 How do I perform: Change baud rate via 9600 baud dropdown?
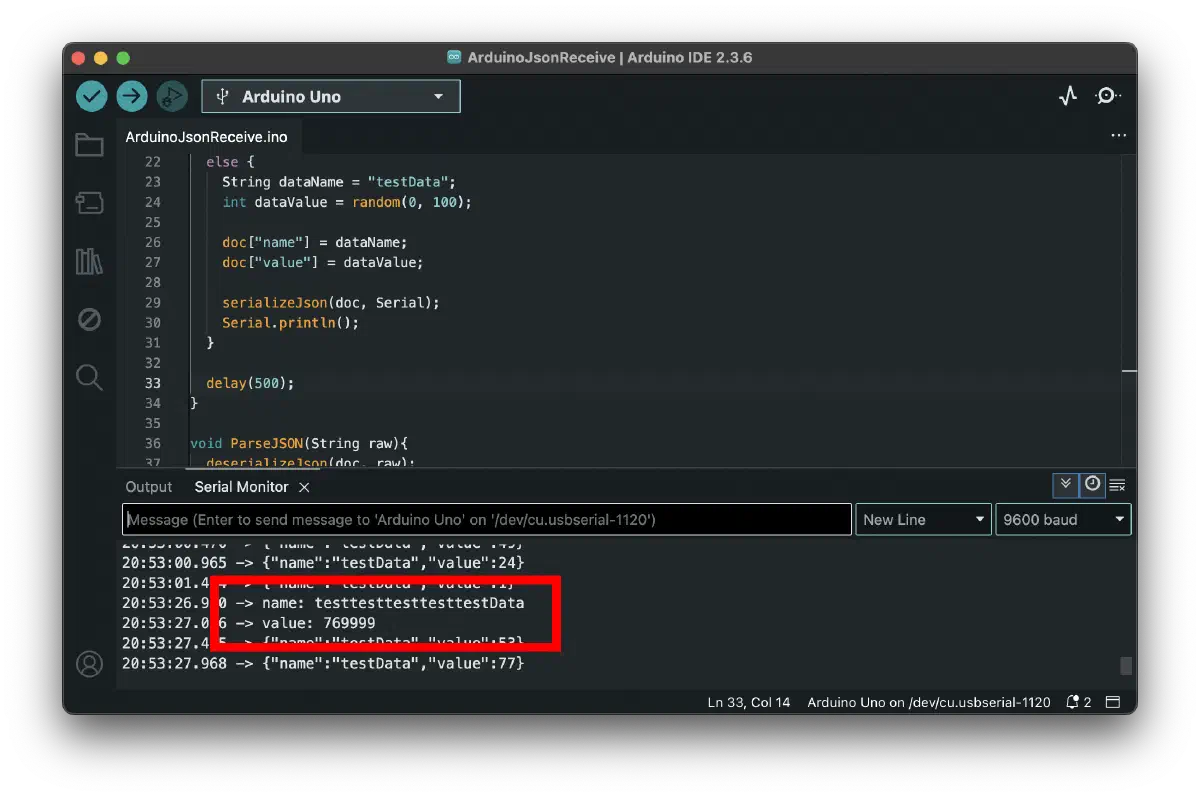(x=1062, y=519)
